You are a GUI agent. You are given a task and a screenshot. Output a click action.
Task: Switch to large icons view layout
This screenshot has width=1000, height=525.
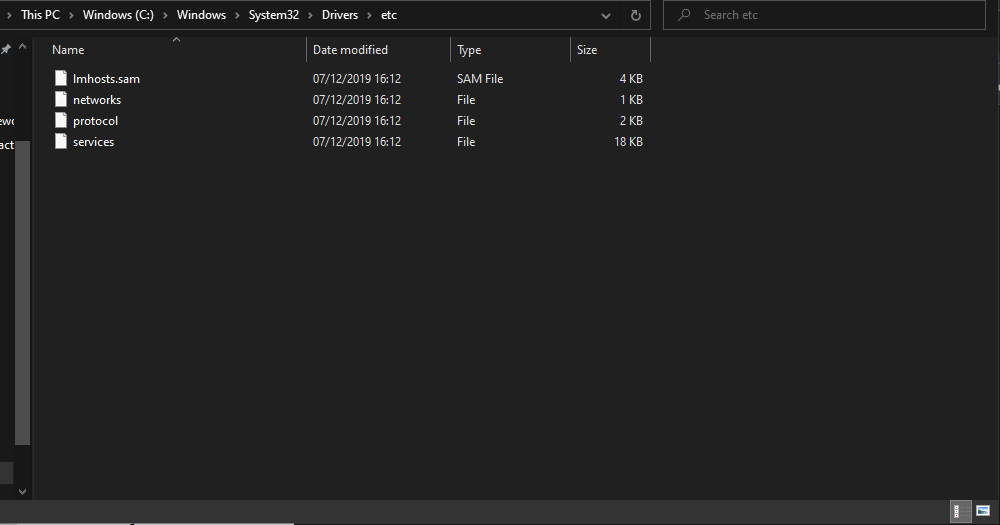[x=983, y=511]
